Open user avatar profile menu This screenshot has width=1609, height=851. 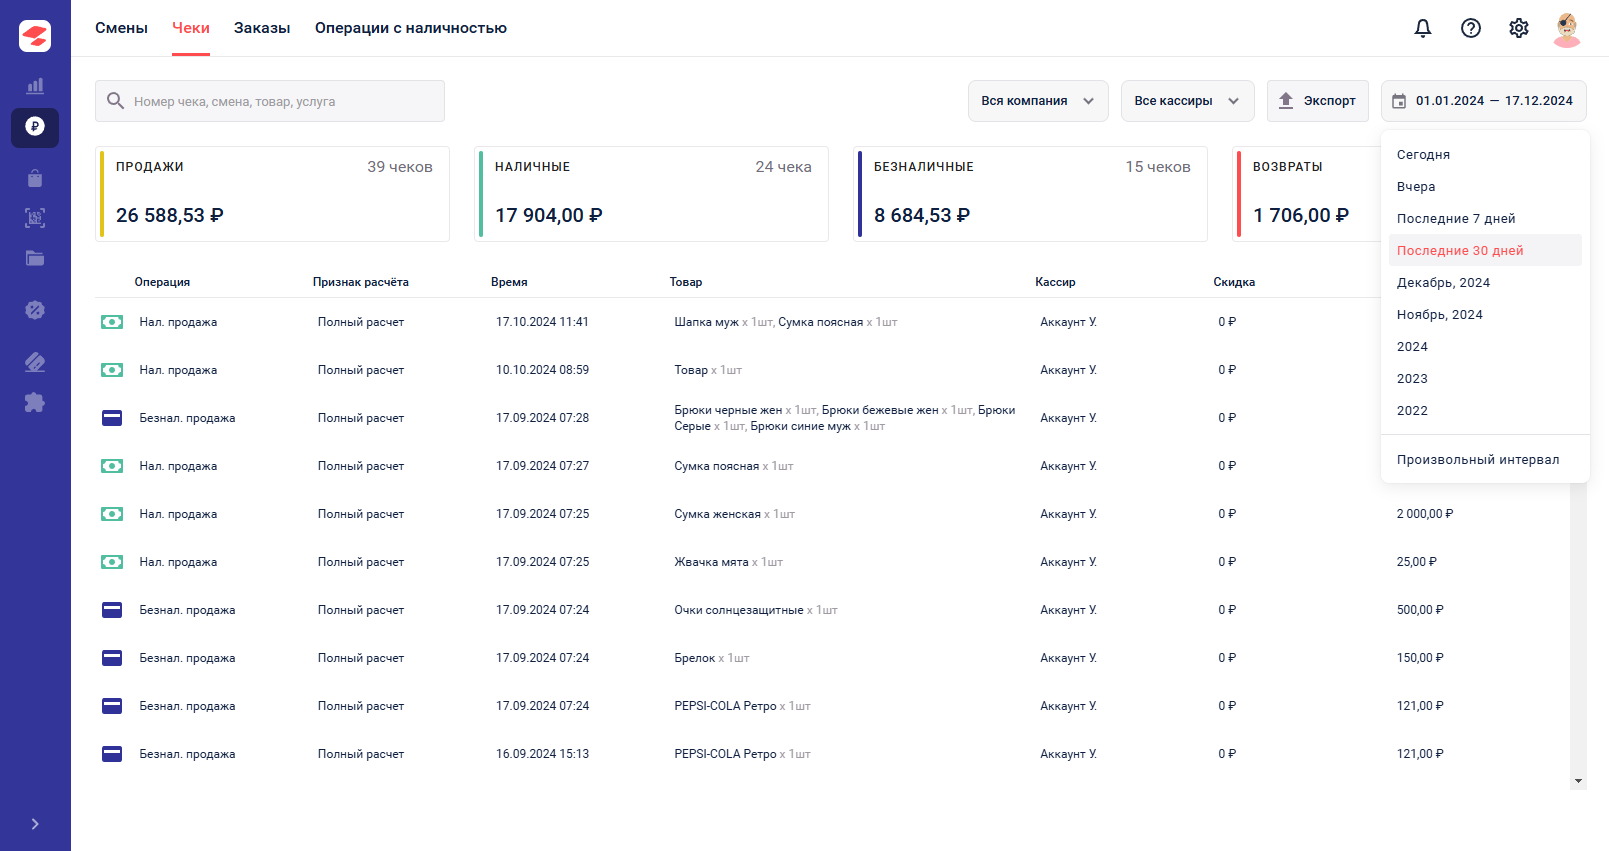coord(1567,29)
